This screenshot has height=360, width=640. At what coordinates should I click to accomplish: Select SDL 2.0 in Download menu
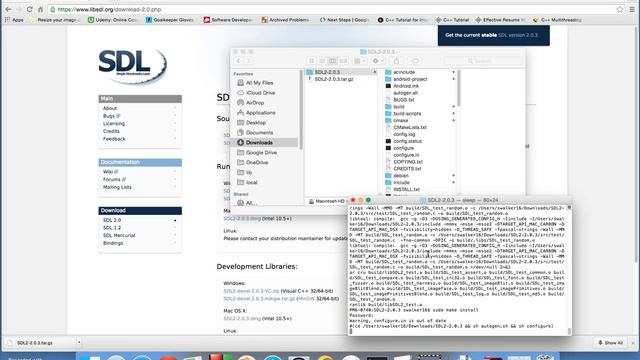(x=112, y=220)
